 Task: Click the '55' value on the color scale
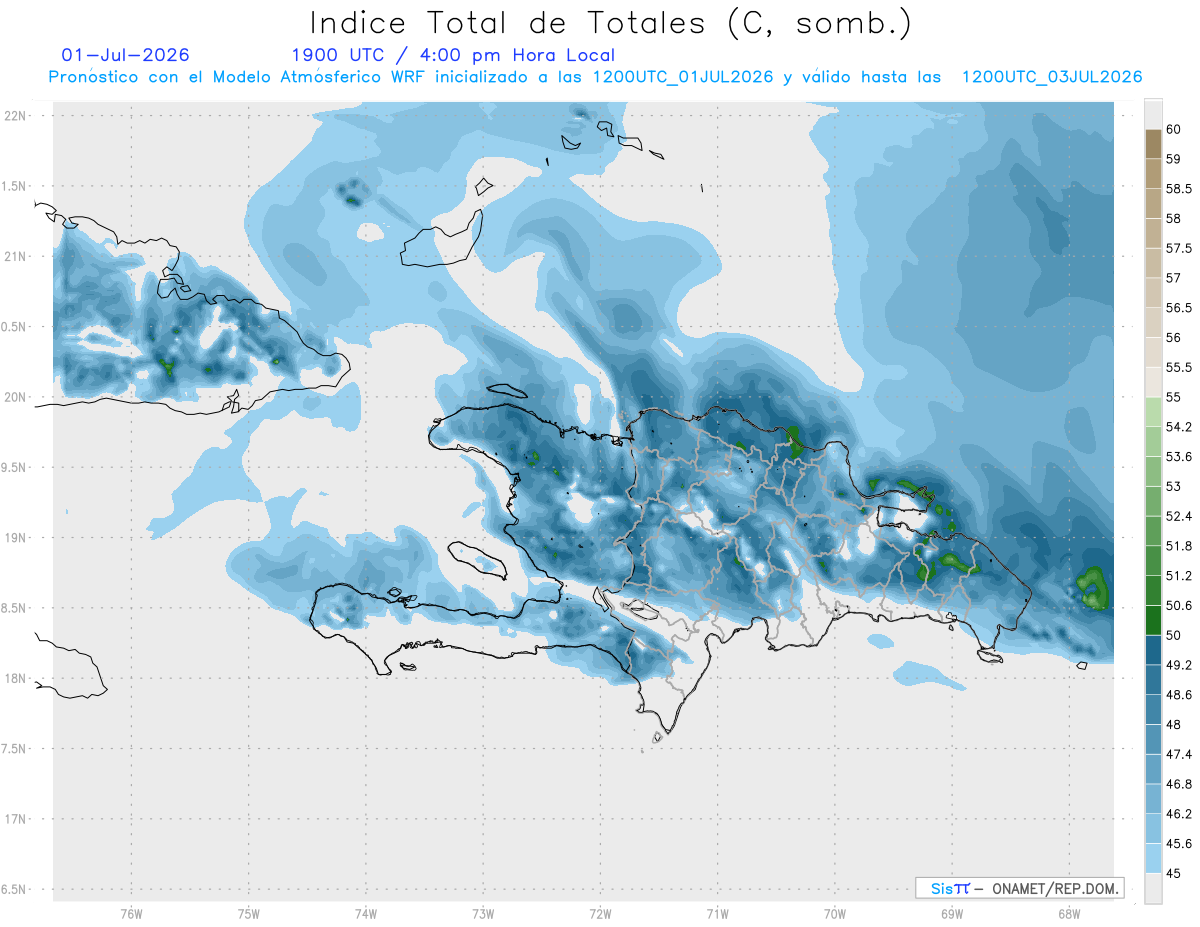coord(1173,397)
